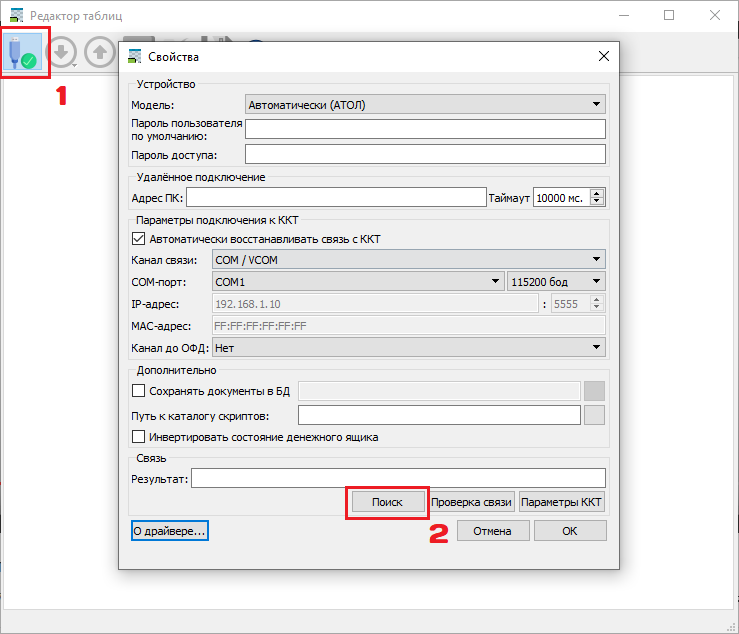Screen dimensions: 739x634
Task: Toggle automatic KKT connection restore checkbox
Action: pyautogui.click(x=139, y=239)
